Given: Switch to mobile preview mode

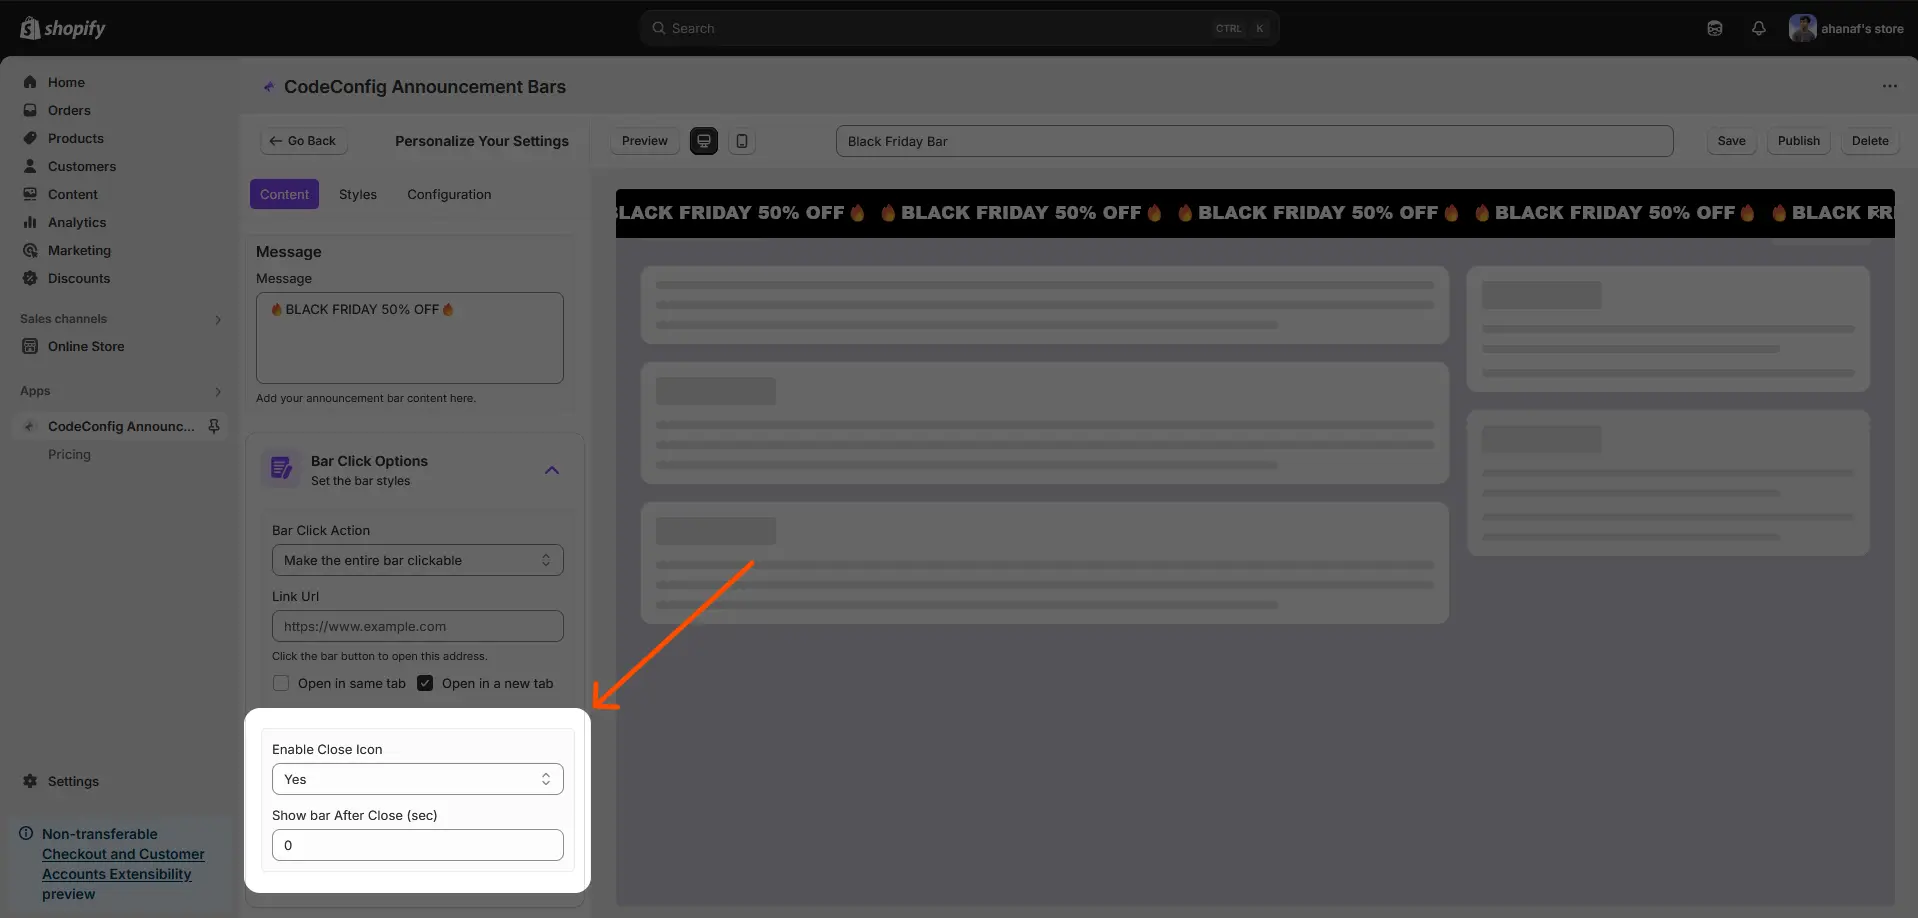Looking at the screenshot, I should [x=741, y=141].
